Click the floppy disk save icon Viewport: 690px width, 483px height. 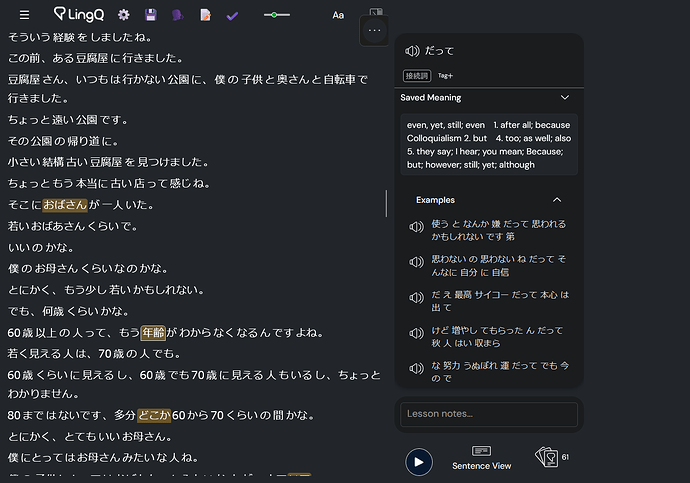tap(150, 15)
